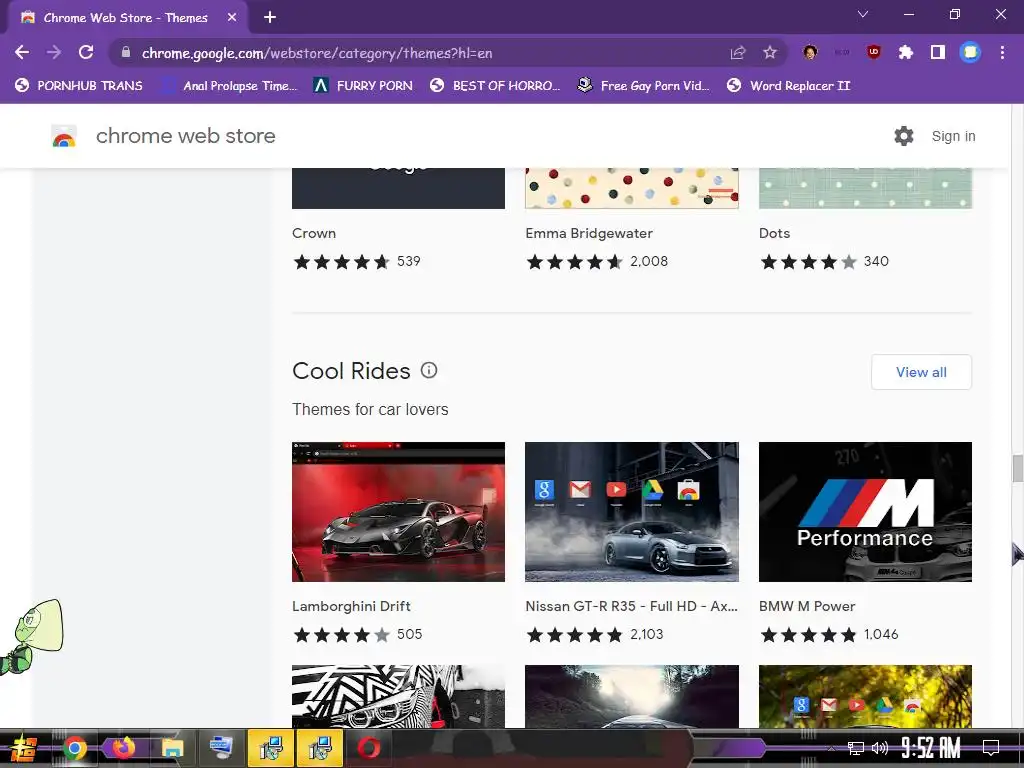Open the BEST OF HORRO... bookmark
This screenshot has width=1024, height=768.
(x=495, y=86)
